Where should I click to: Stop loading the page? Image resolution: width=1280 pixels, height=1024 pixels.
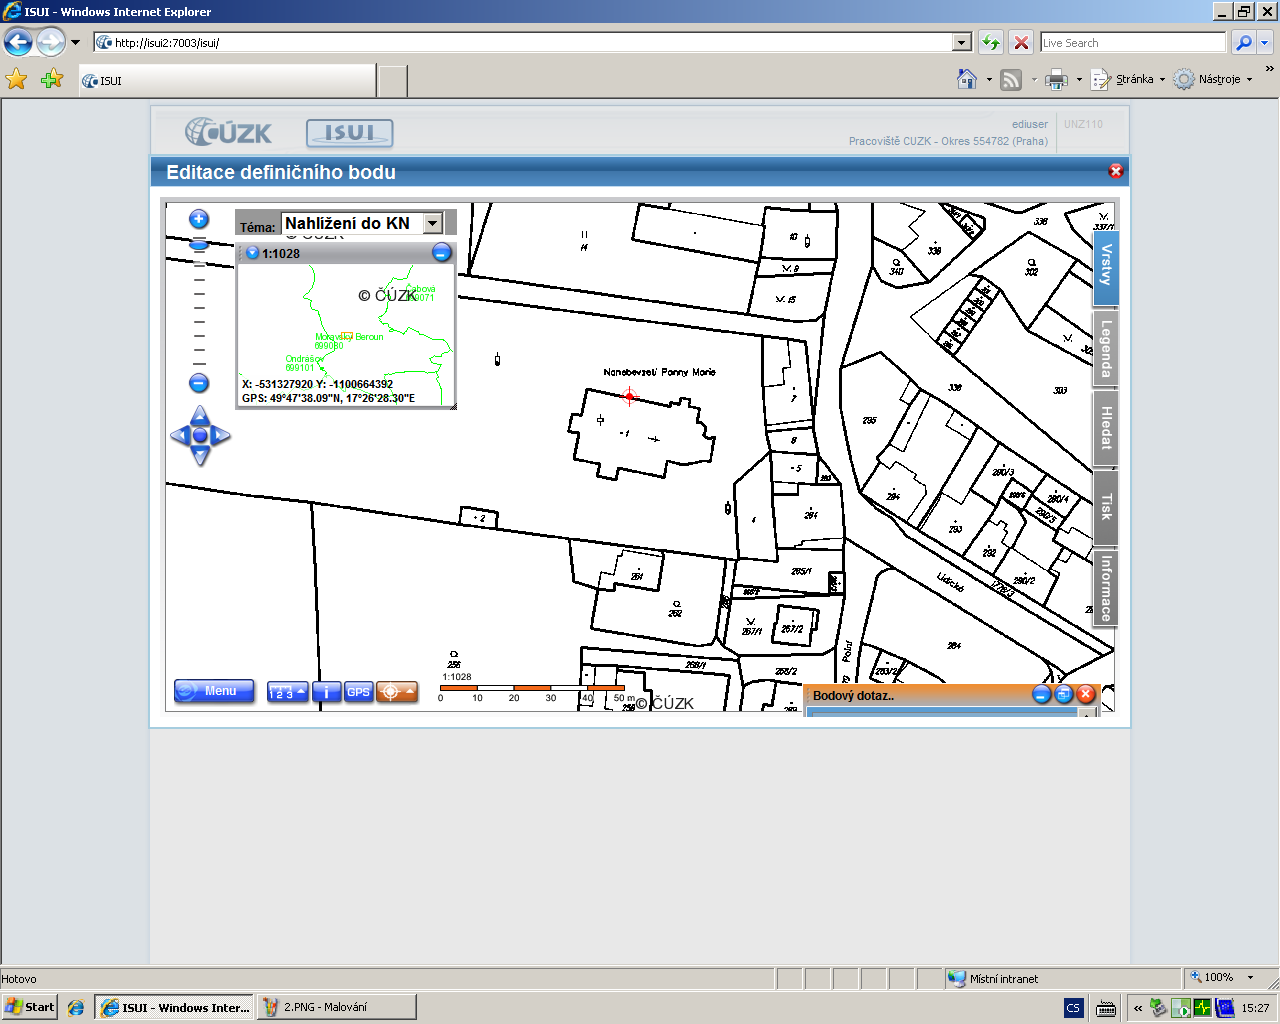1021,43
